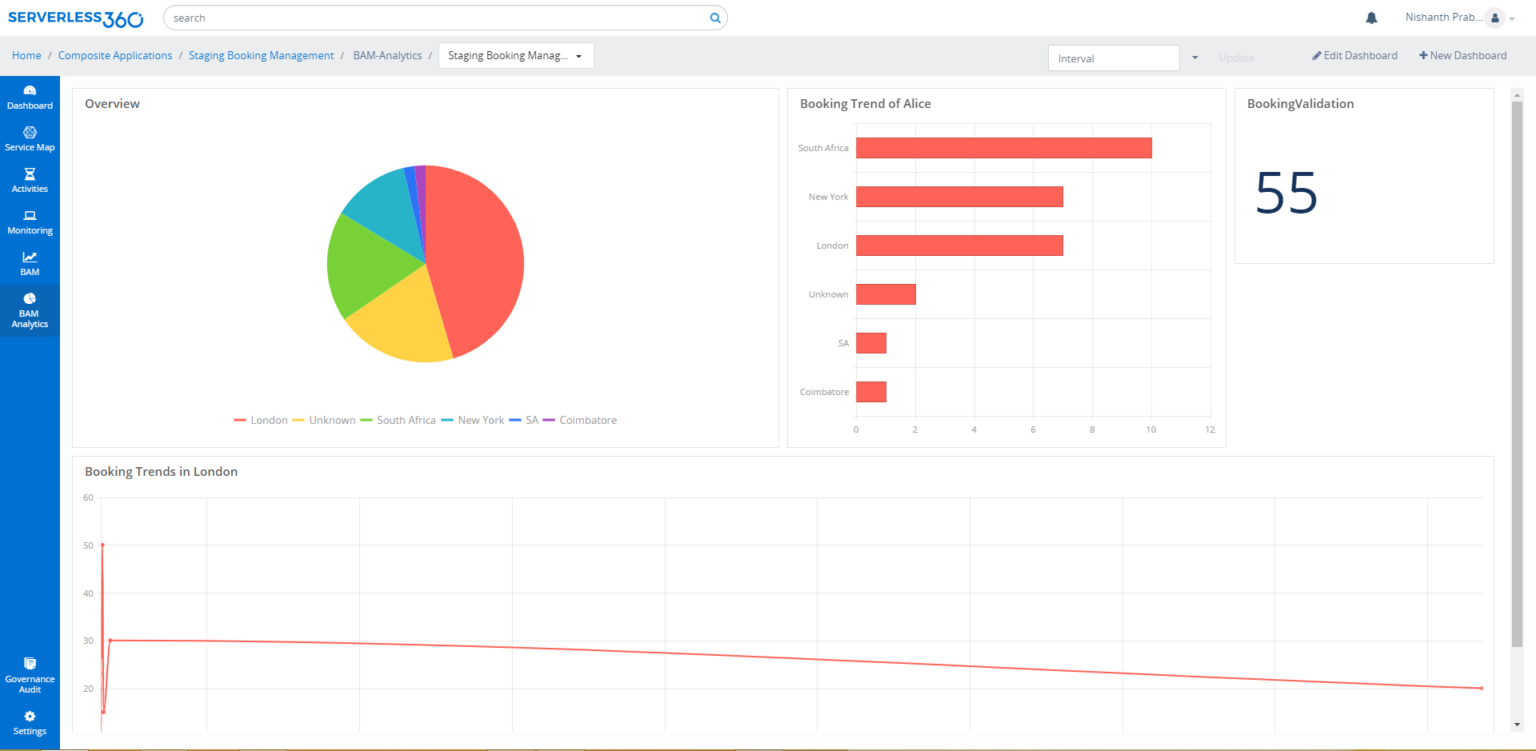
Task: Navigate to BAM-Analytics breadcrumb
Action: 387,55
